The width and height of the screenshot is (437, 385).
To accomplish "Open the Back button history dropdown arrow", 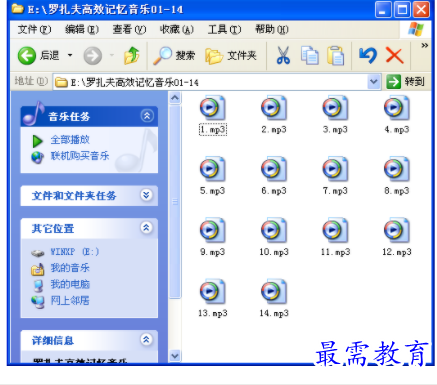I will (70, 55).
